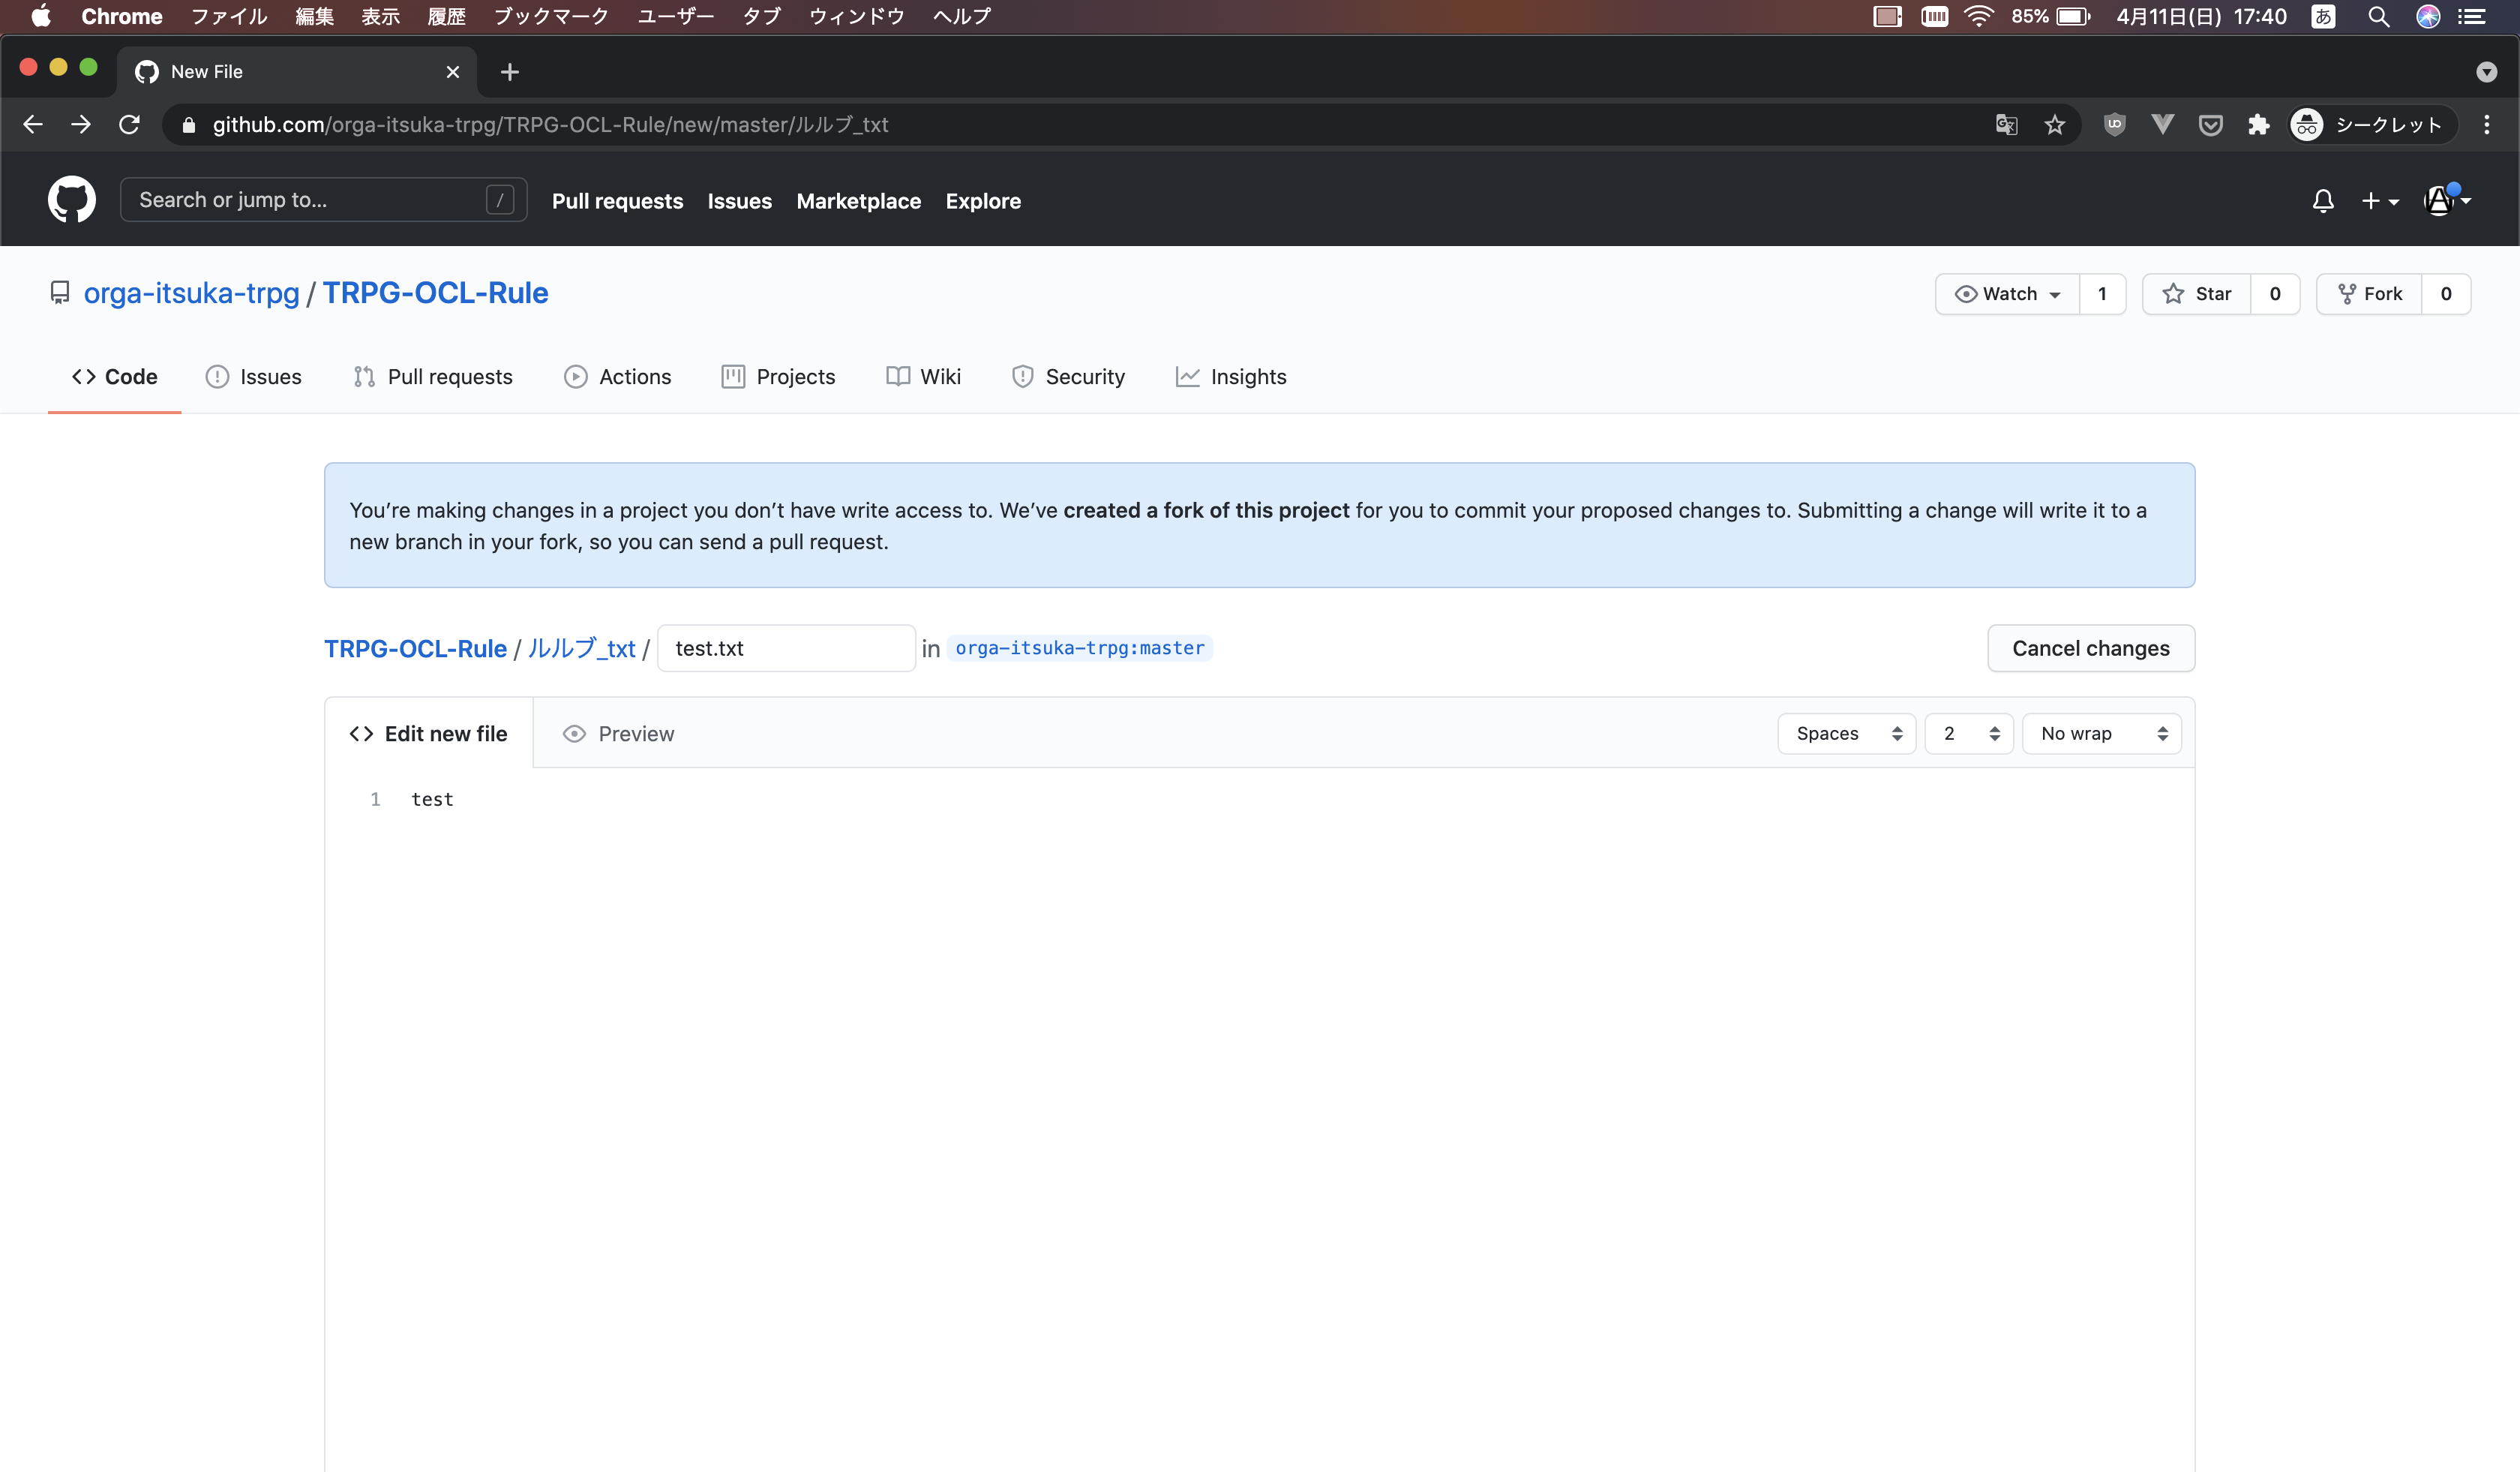Open the No wrap line mode dropdown

click(2101, 734)
